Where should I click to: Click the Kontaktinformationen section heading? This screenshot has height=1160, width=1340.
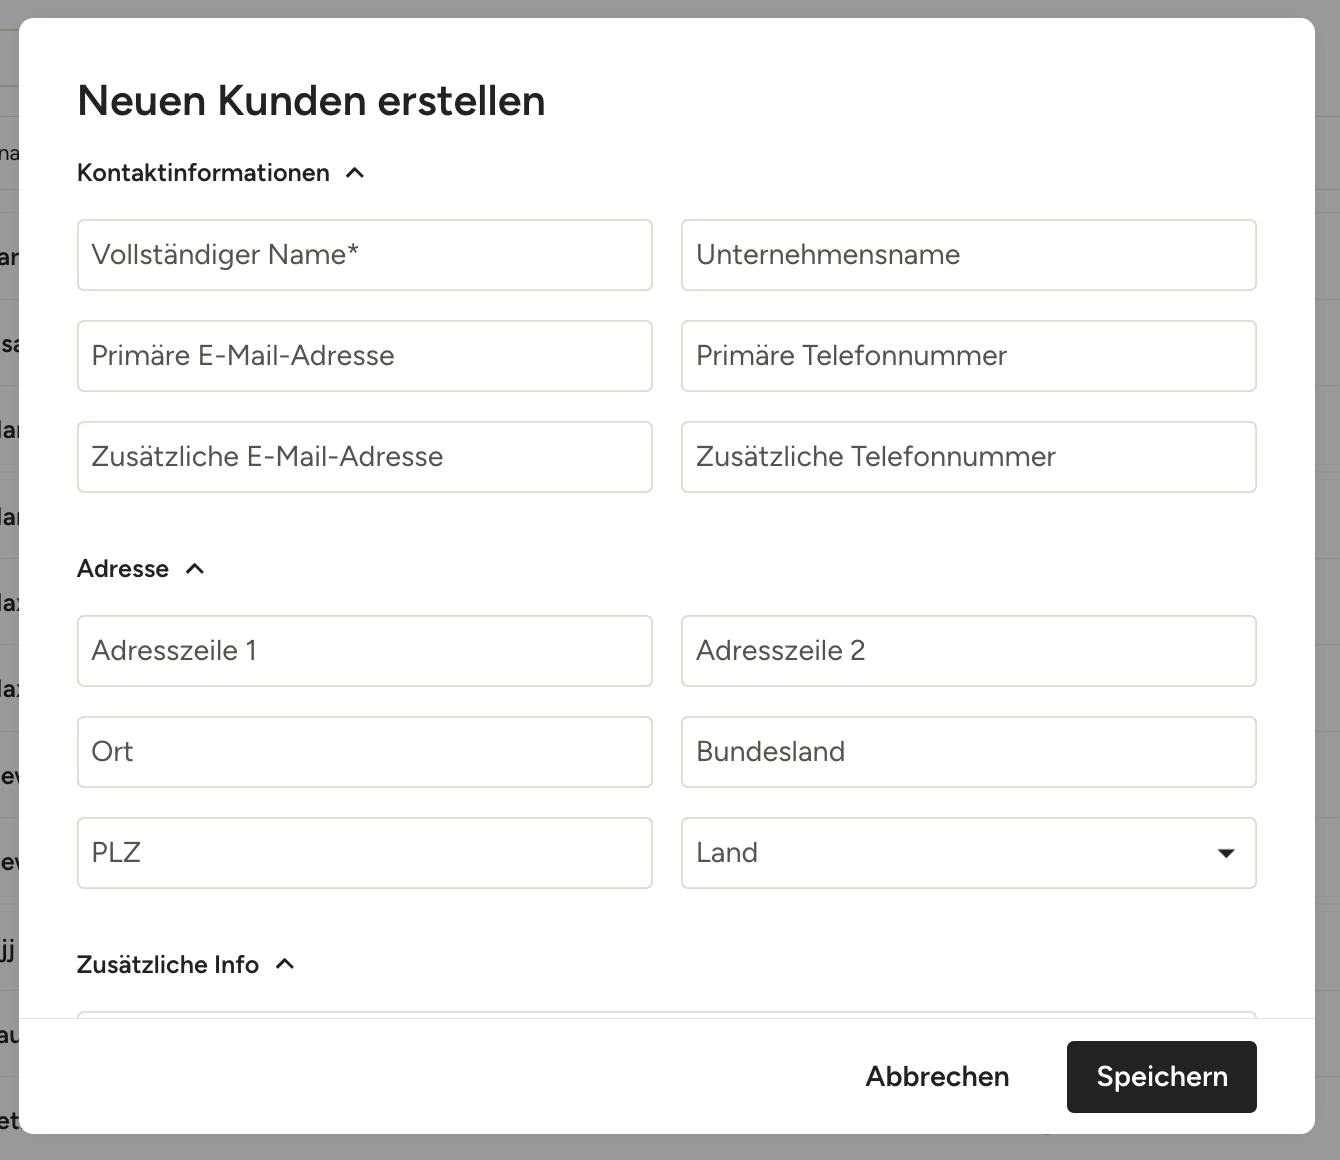pos(203,173)
